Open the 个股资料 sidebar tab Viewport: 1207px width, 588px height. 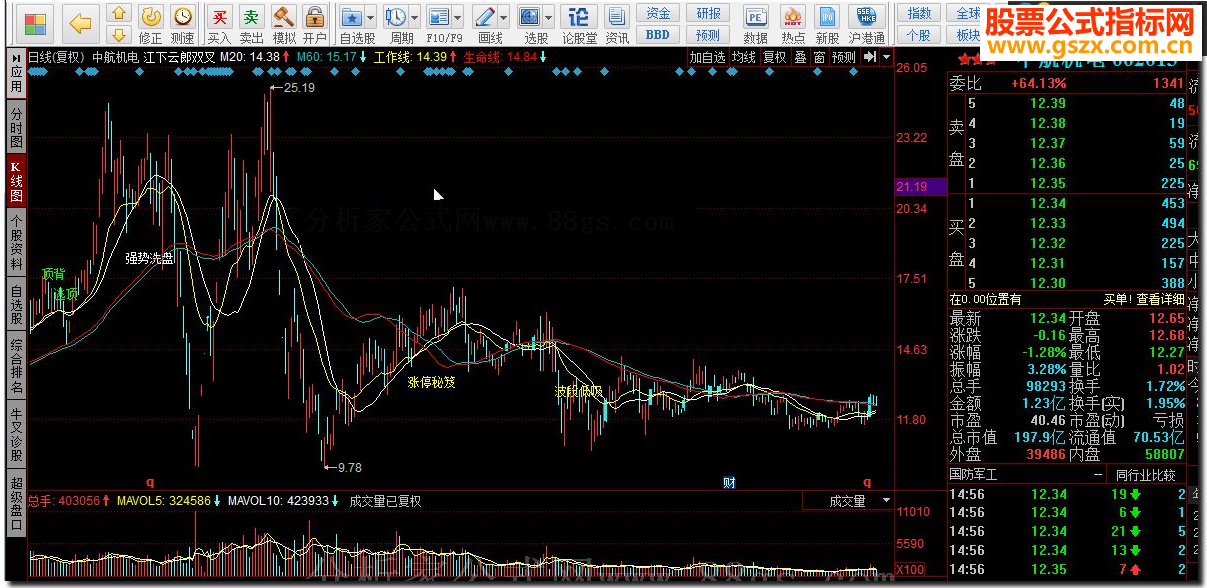pyautogui.click(x=15, y=241)
